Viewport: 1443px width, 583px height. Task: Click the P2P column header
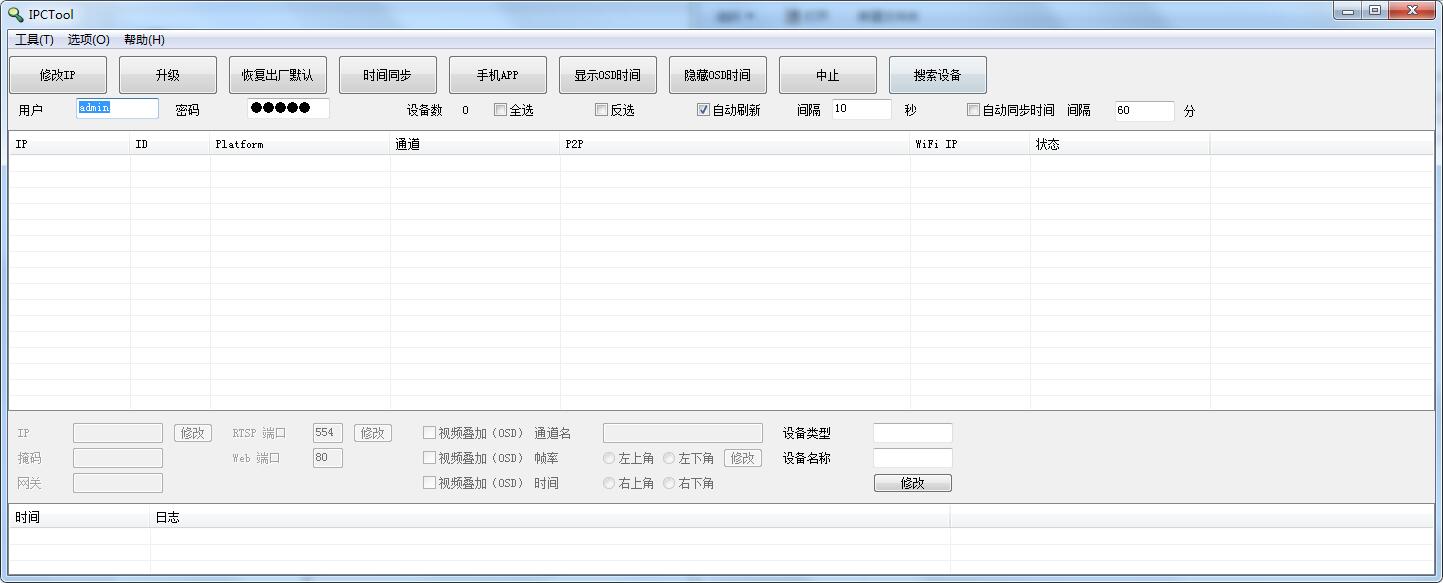point(735,144)
